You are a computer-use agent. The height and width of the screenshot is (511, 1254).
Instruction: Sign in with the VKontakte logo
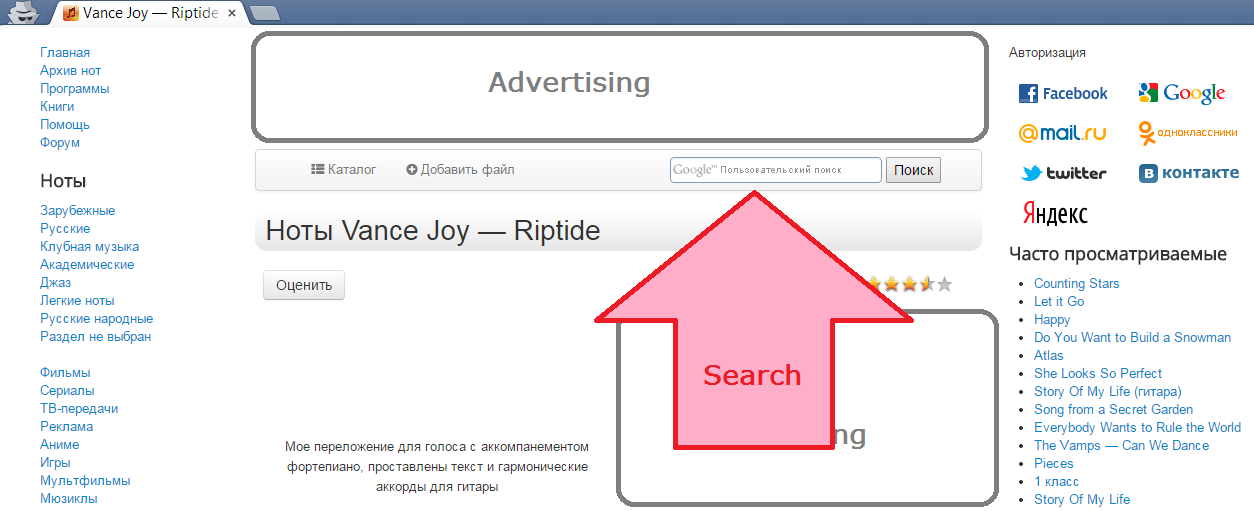[1188, 173]
